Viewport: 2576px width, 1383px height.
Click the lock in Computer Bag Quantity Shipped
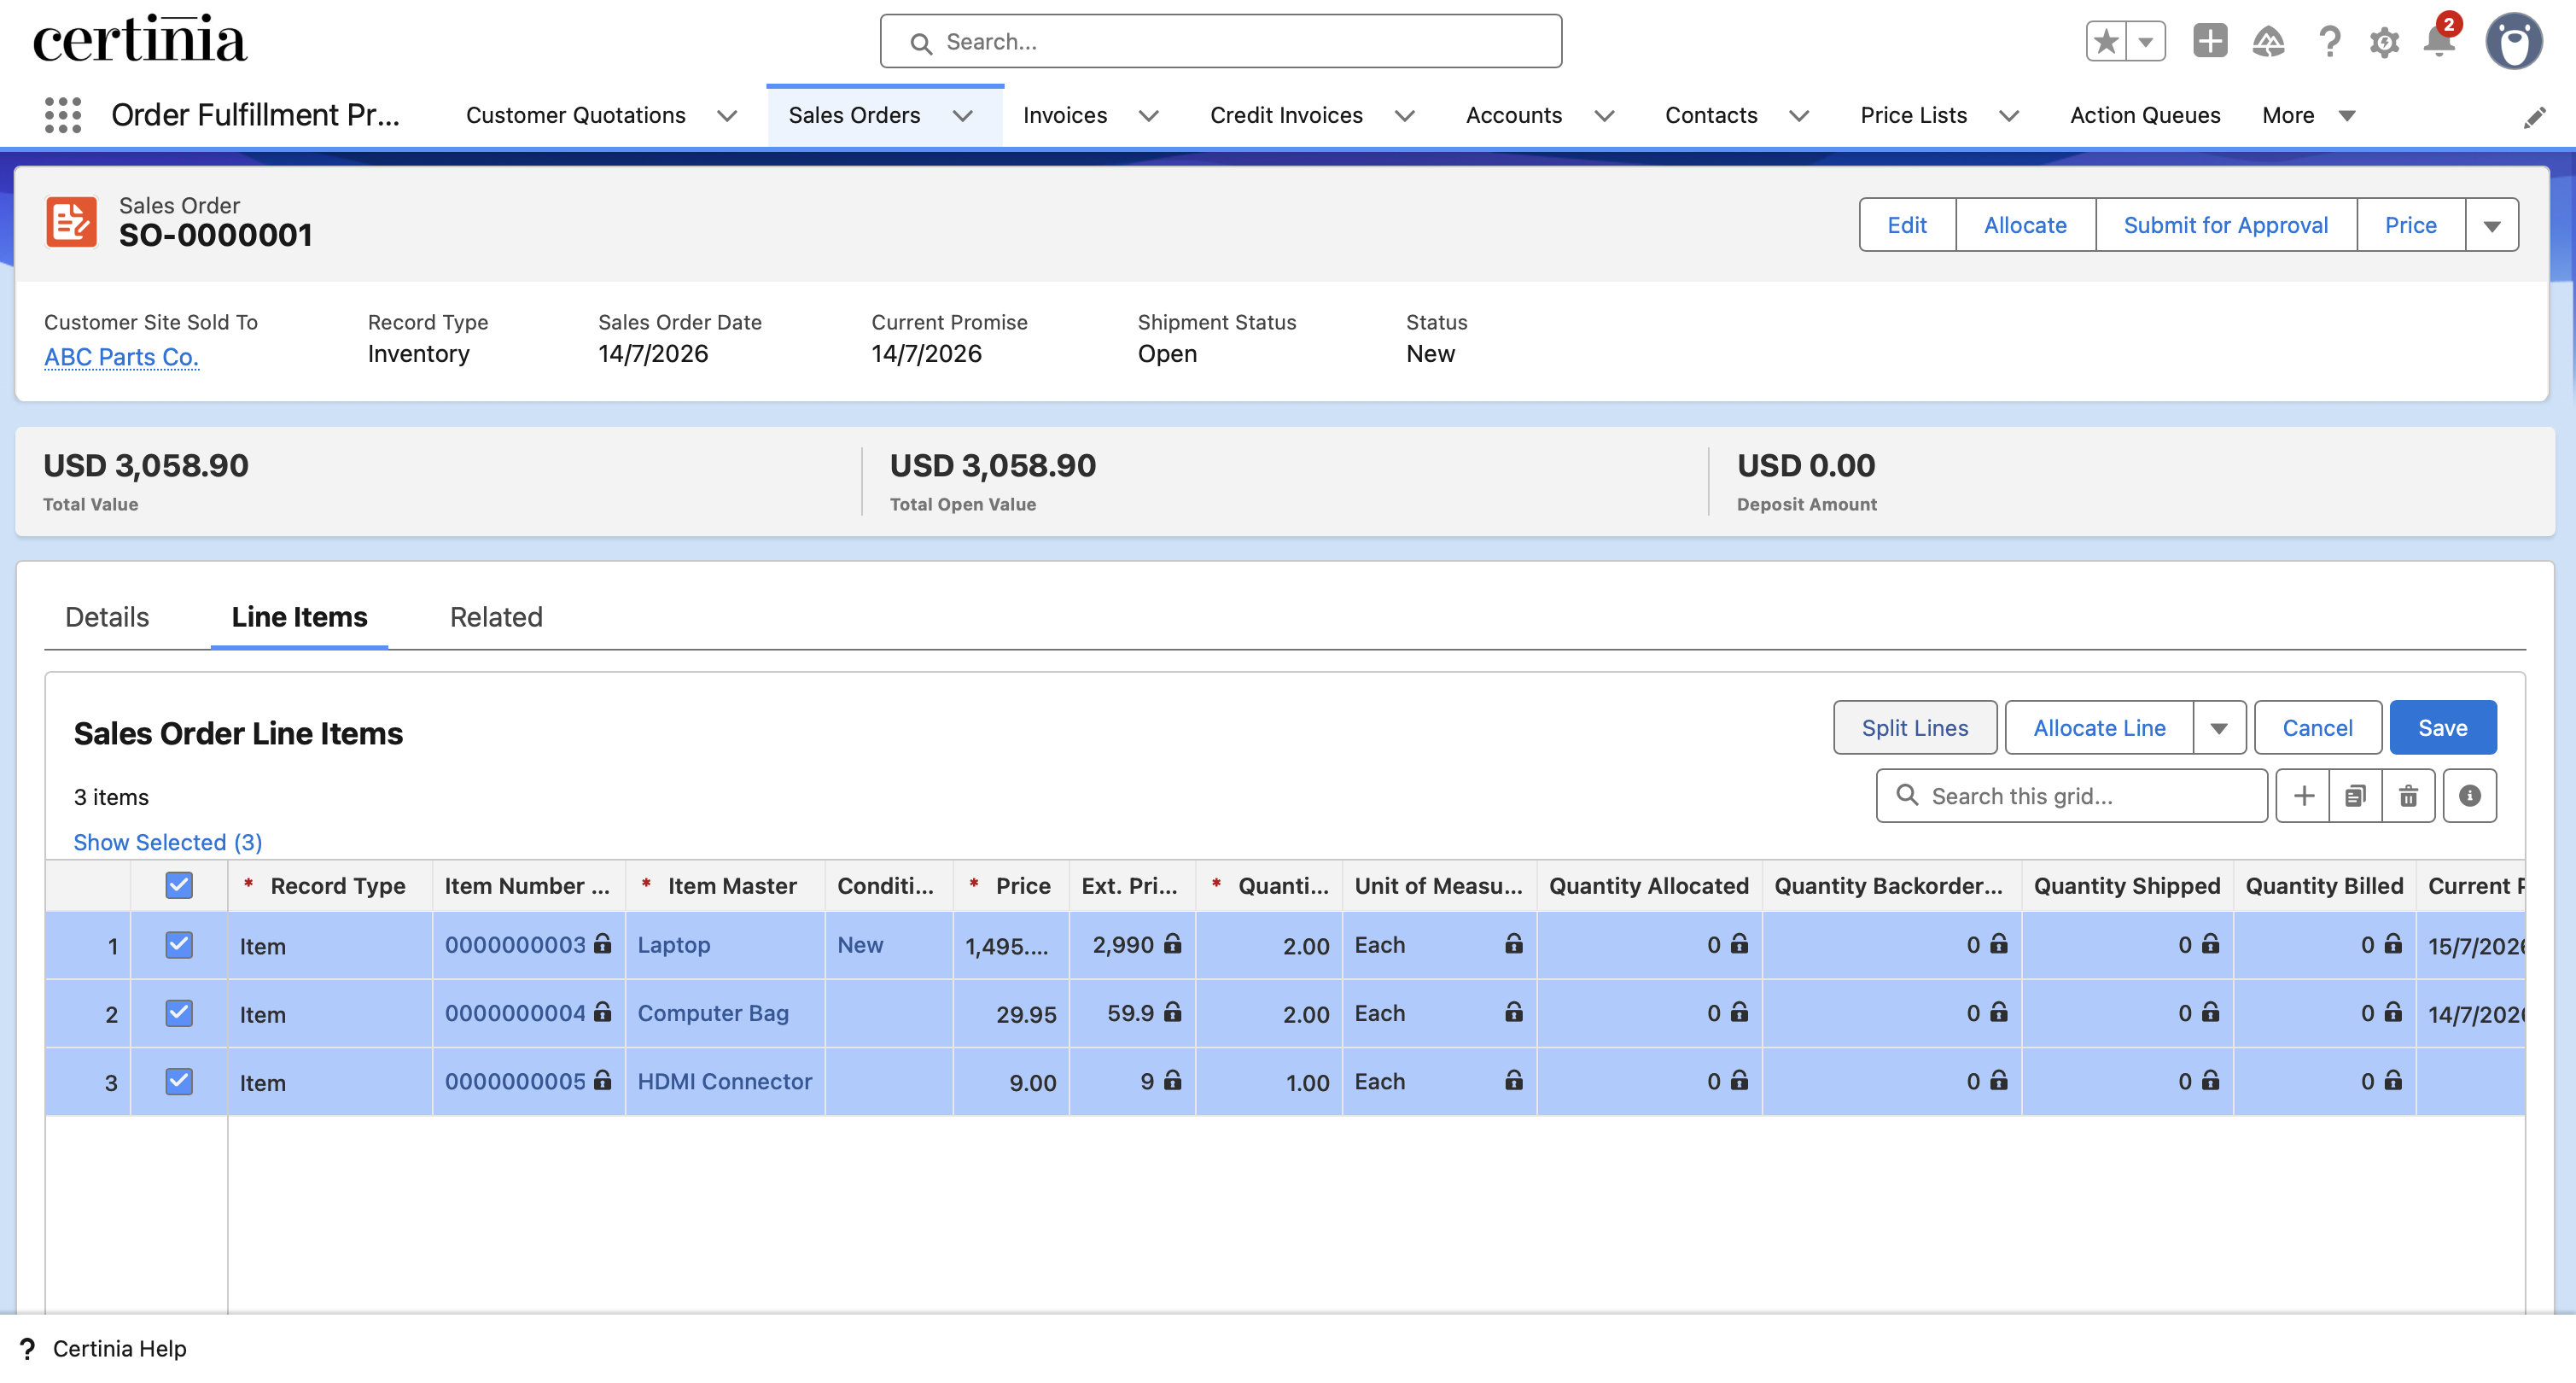point(2210,1012)
